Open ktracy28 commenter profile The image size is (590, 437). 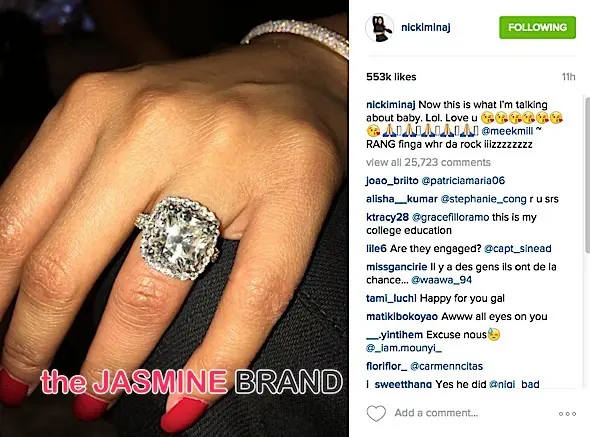pos(387,217)
